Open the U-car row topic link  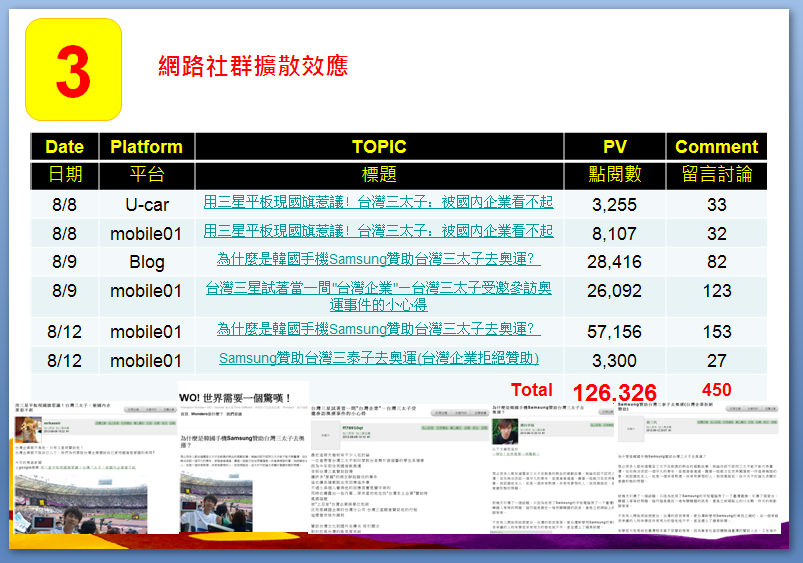click(378, 202)
